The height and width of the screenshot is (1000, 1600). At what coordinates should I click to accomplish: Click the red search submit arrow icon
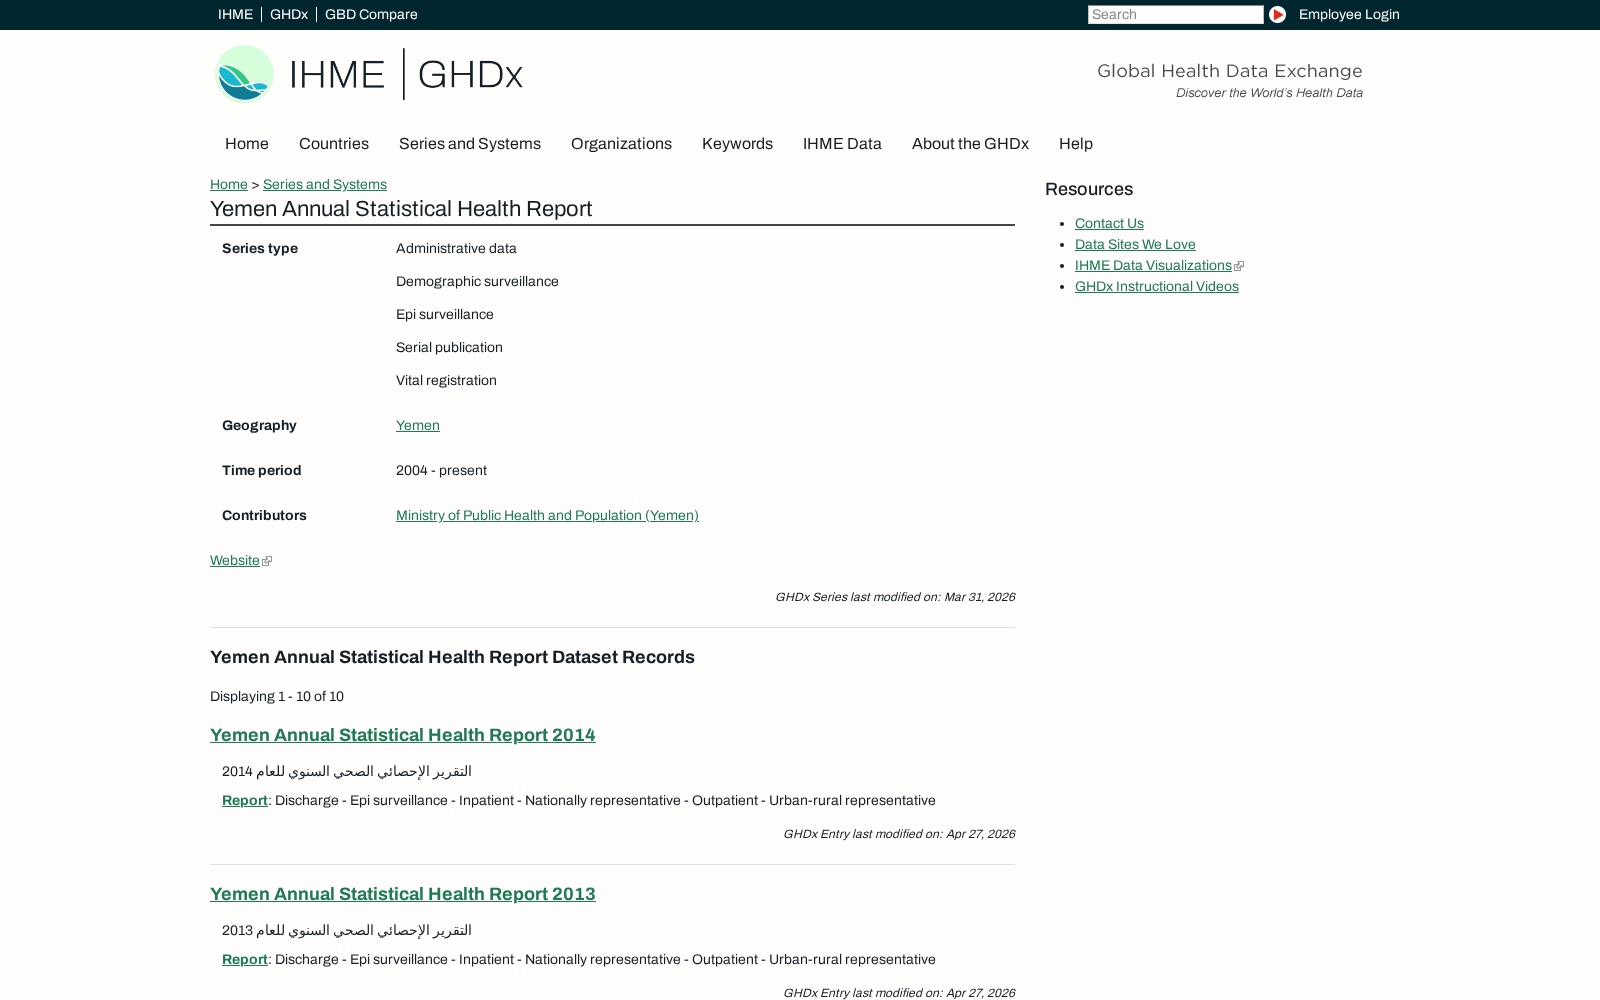click(x=1277, y=14)
